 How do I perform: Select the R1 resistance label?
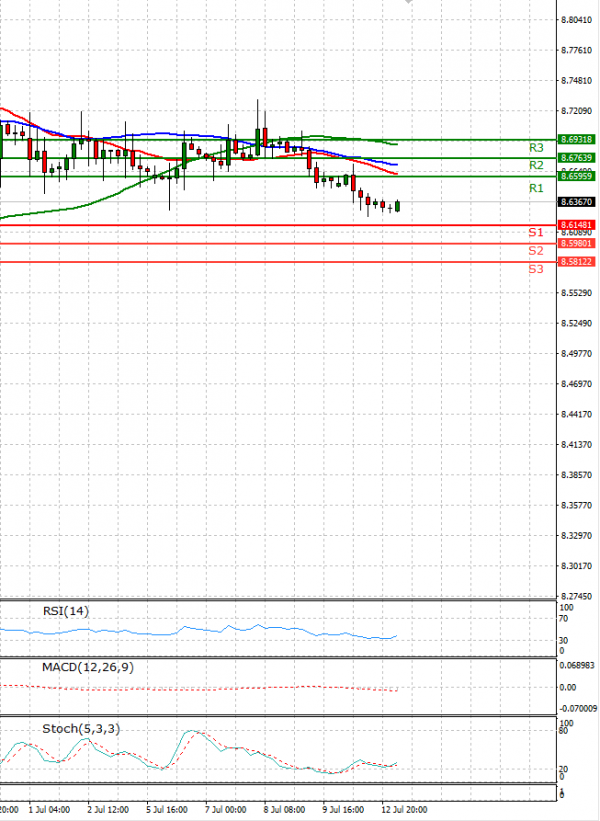[x=536, y=188]
